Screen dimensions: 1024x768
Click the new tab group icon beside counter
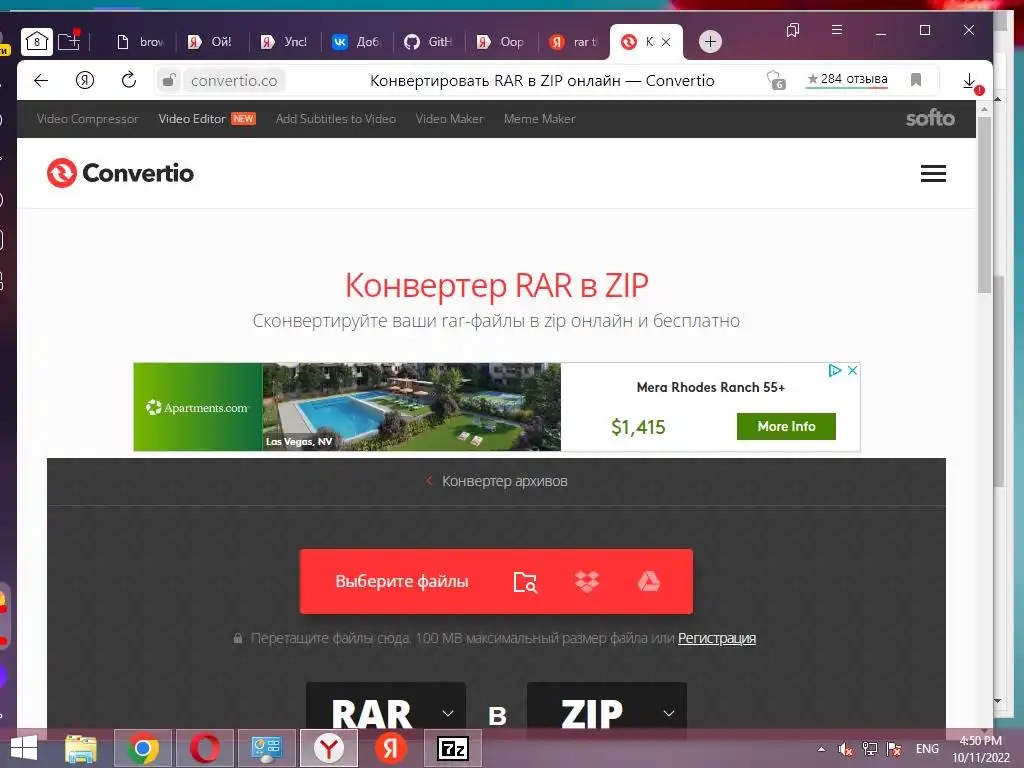point(69,42)
